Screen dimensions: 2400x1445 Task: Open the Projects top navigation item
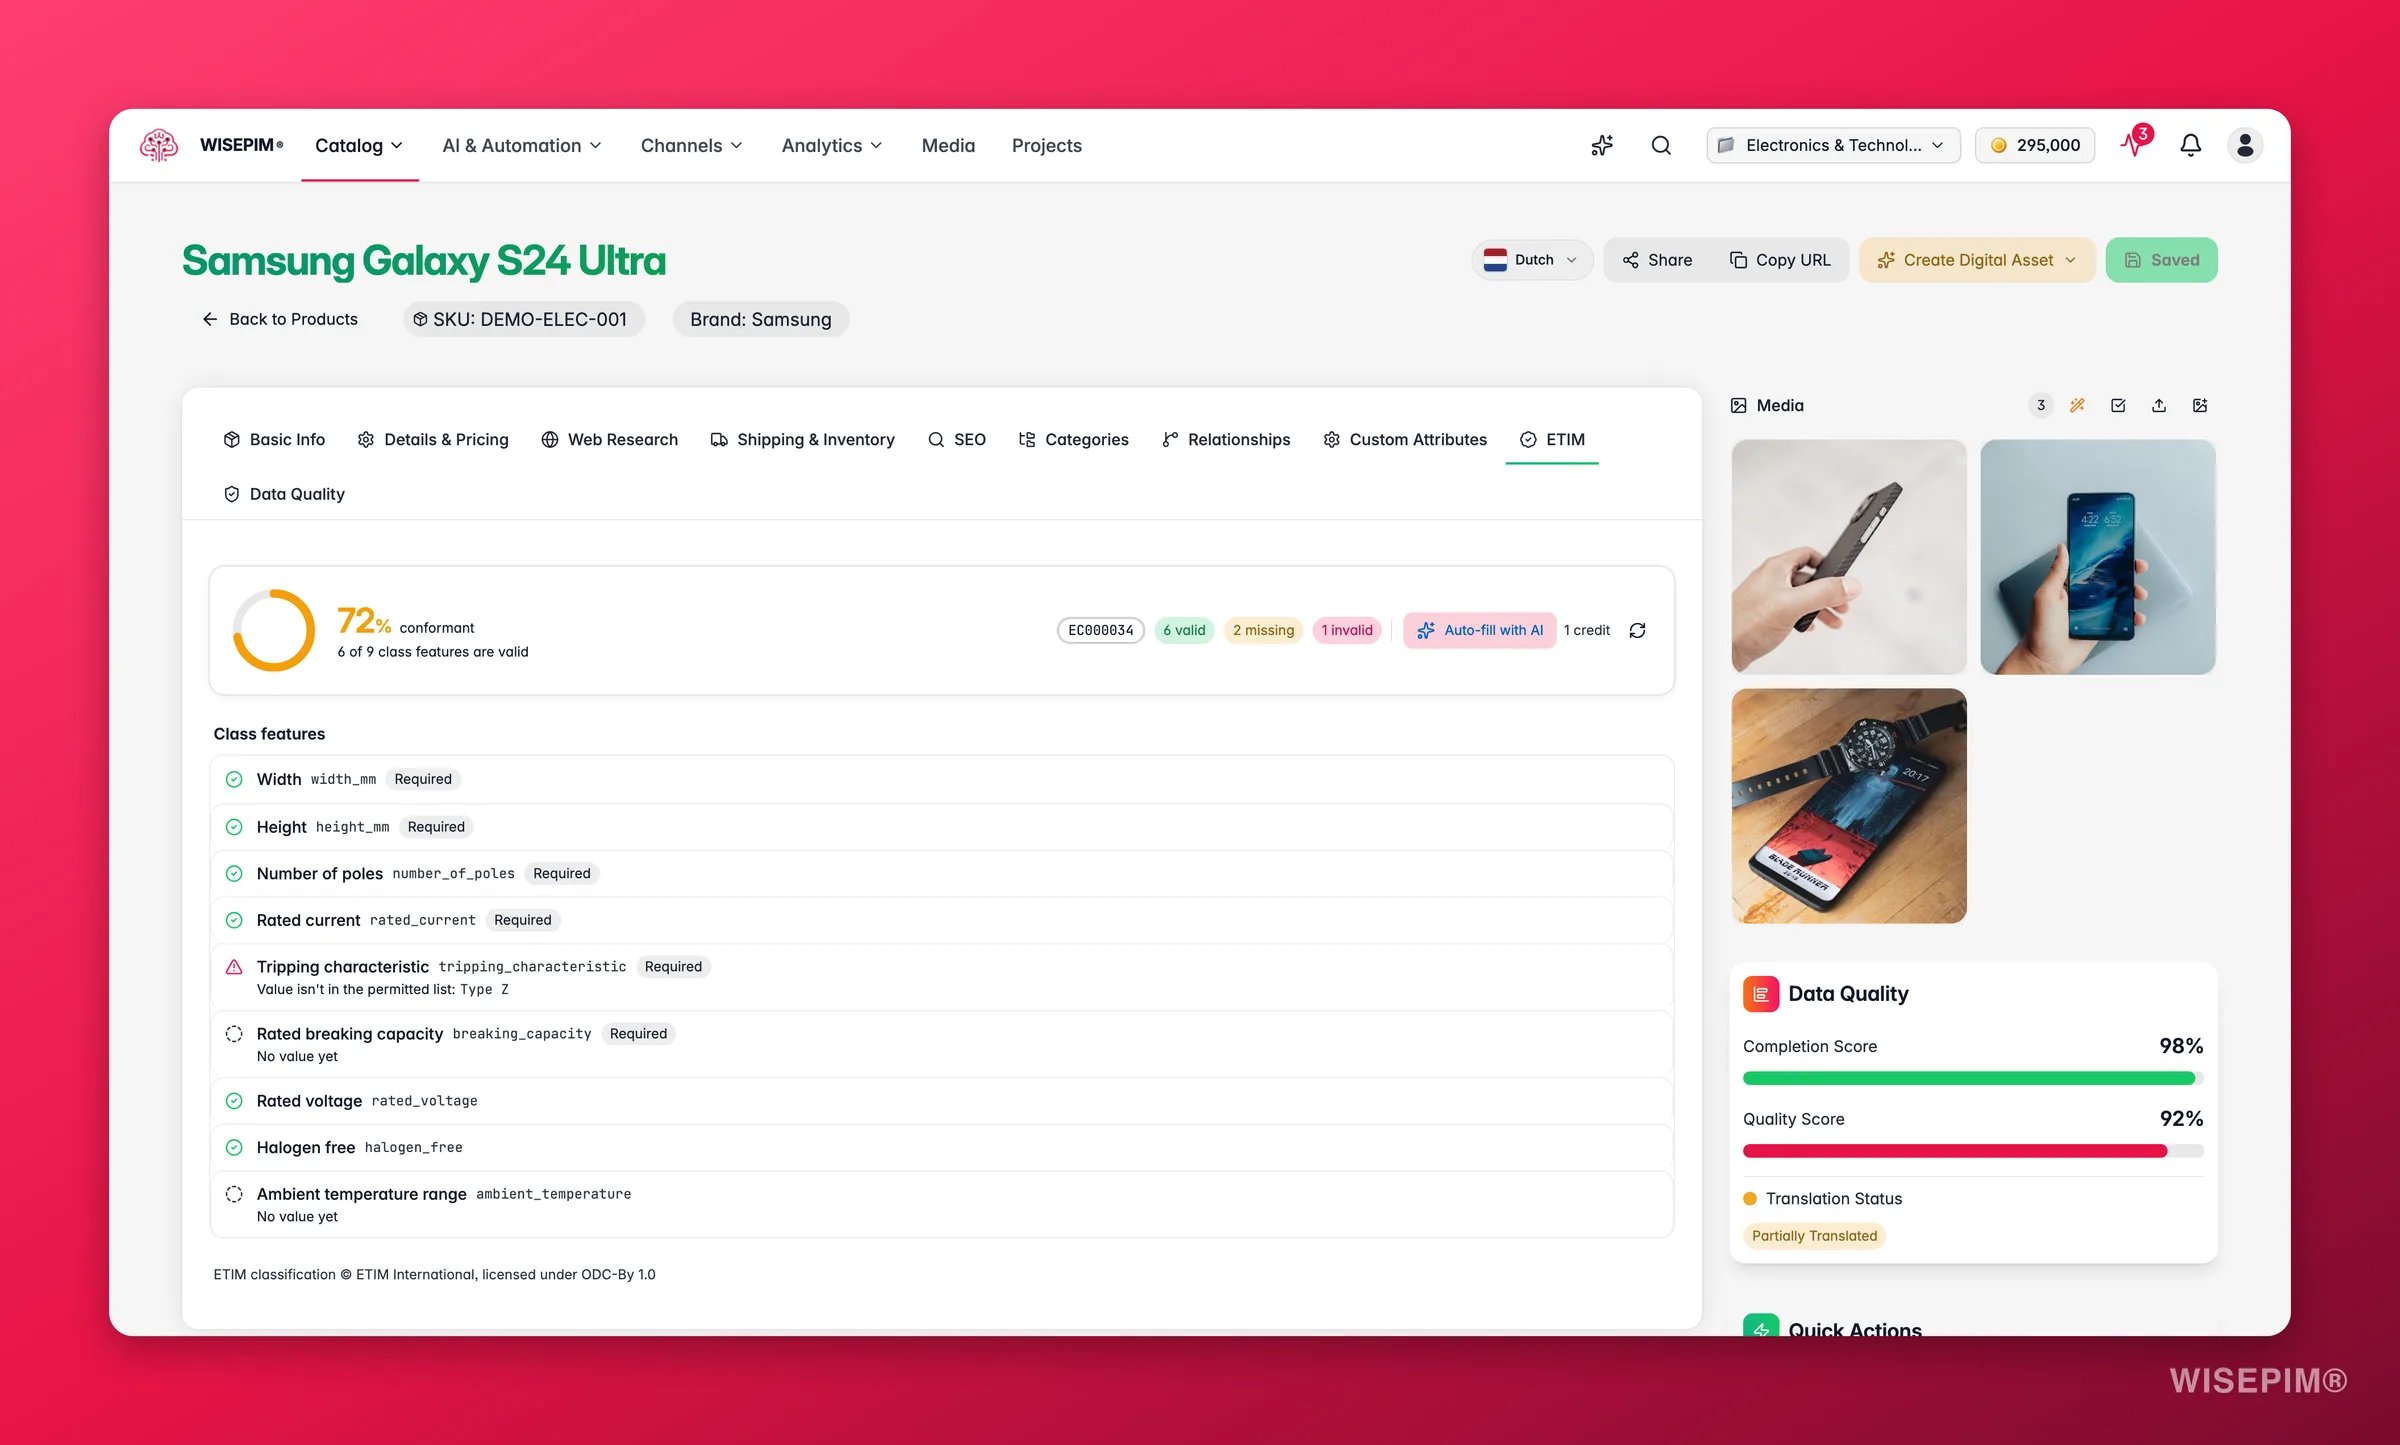point(1046,145)
